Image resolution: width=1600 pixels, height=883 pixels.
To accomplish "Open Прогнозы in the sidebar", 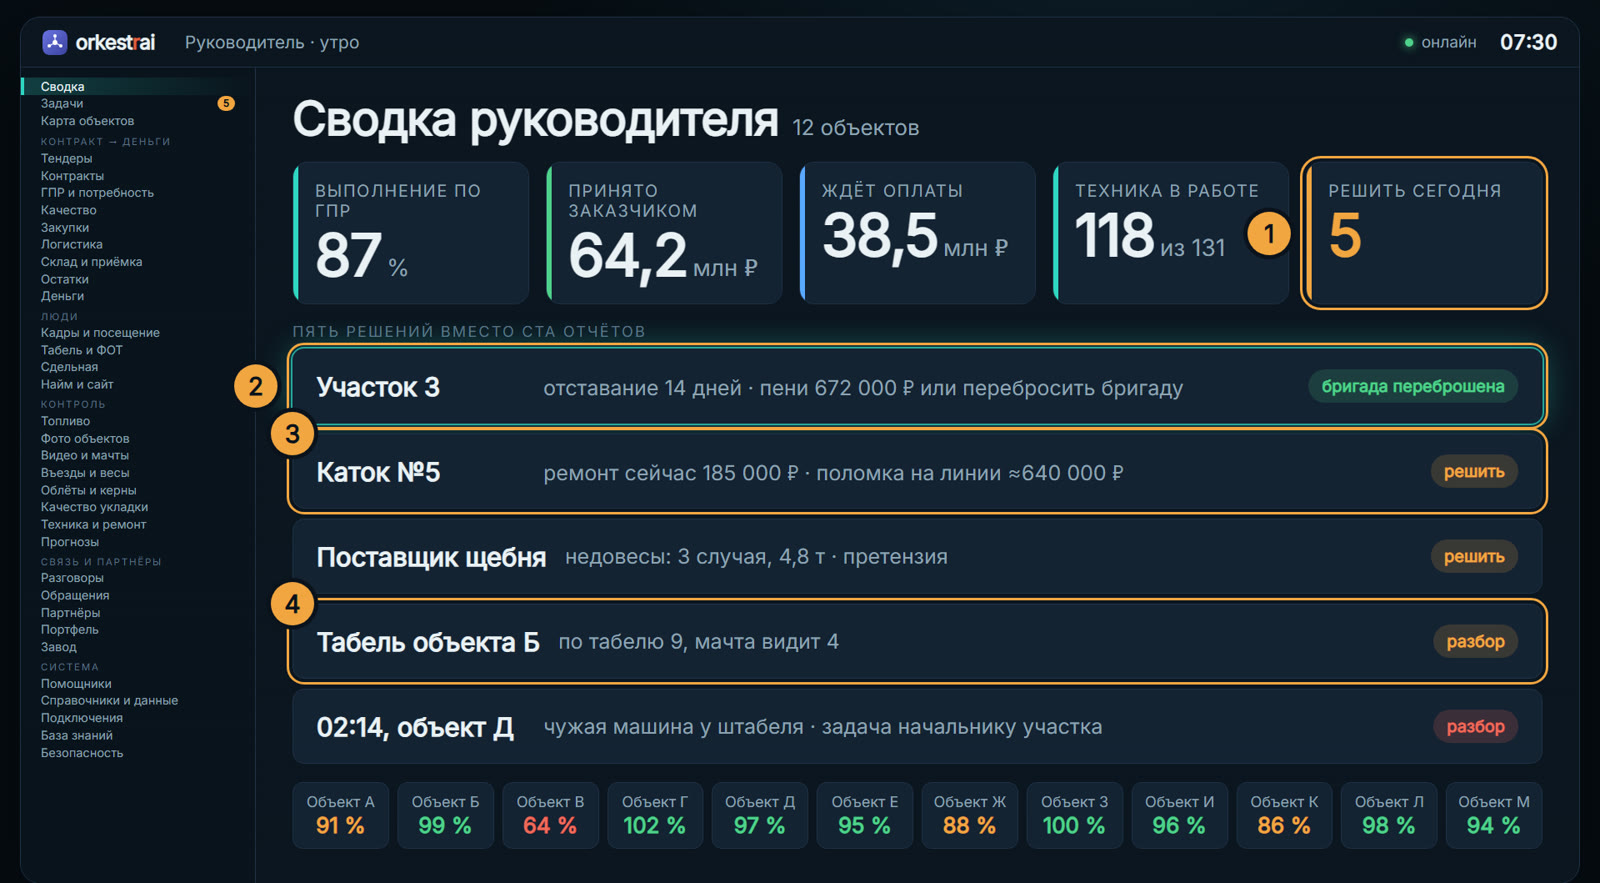I will pos(69,542).
